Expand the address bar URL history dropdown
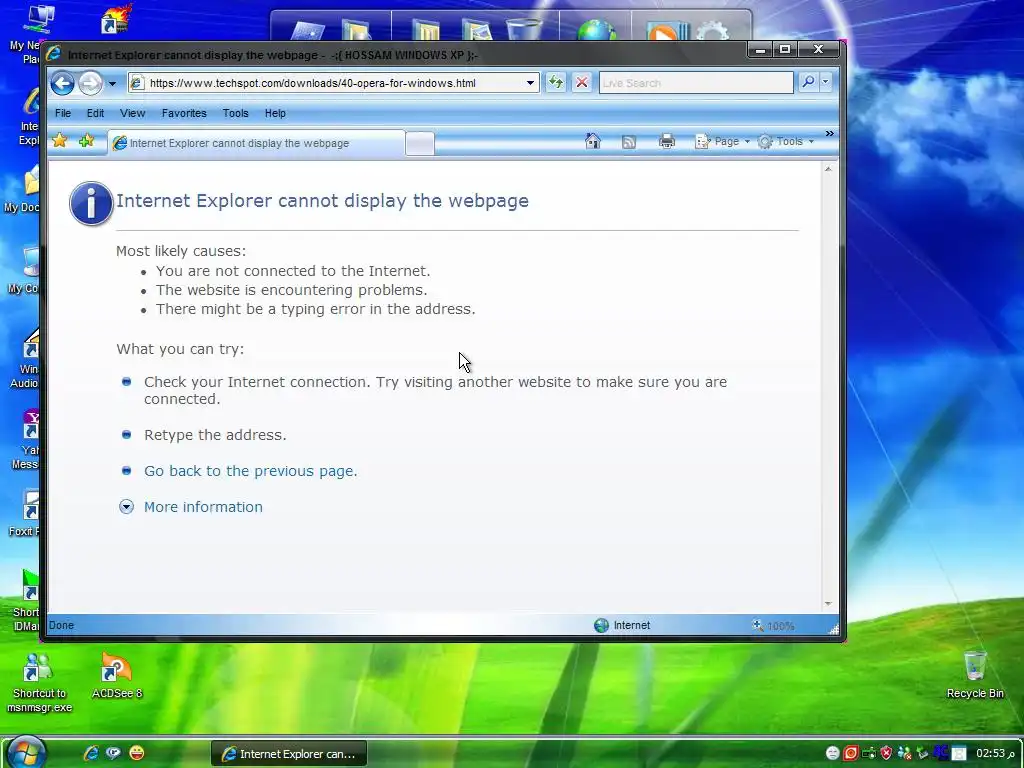The width and height of the screenshot is (1024, 768). pos(530,83)
